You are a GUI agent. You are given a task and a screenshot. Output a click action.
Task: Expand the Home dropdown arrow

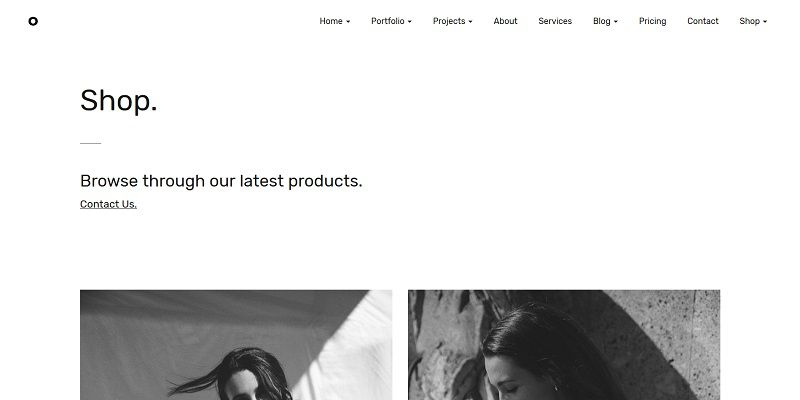348,22
